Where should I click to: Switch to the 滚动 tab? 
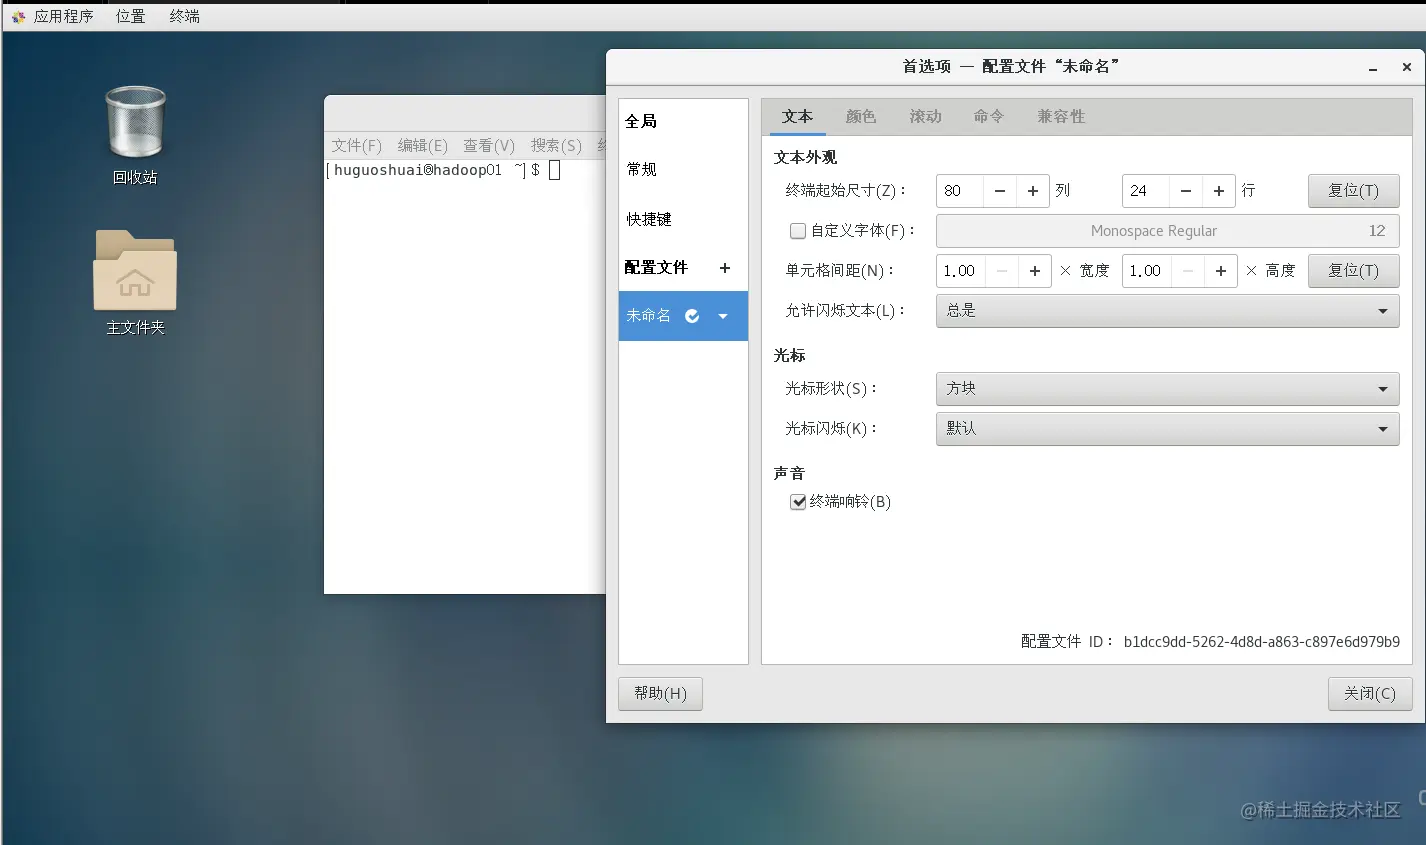(925, 117)
